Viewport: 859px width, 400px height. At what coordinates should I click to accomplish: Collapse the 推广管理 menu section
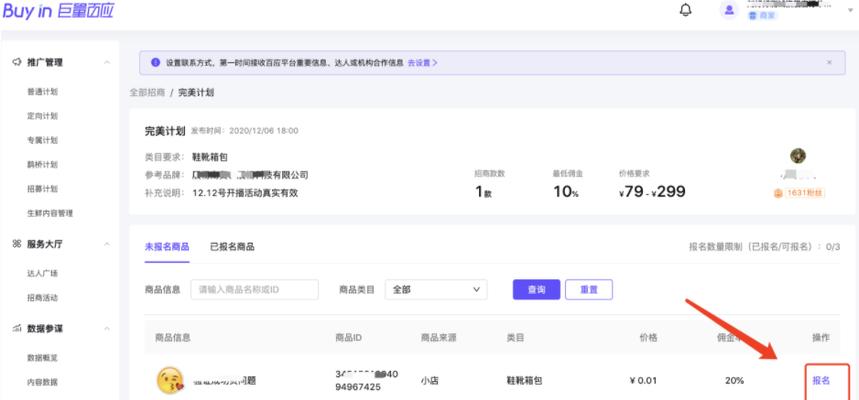tap(107, 62)
